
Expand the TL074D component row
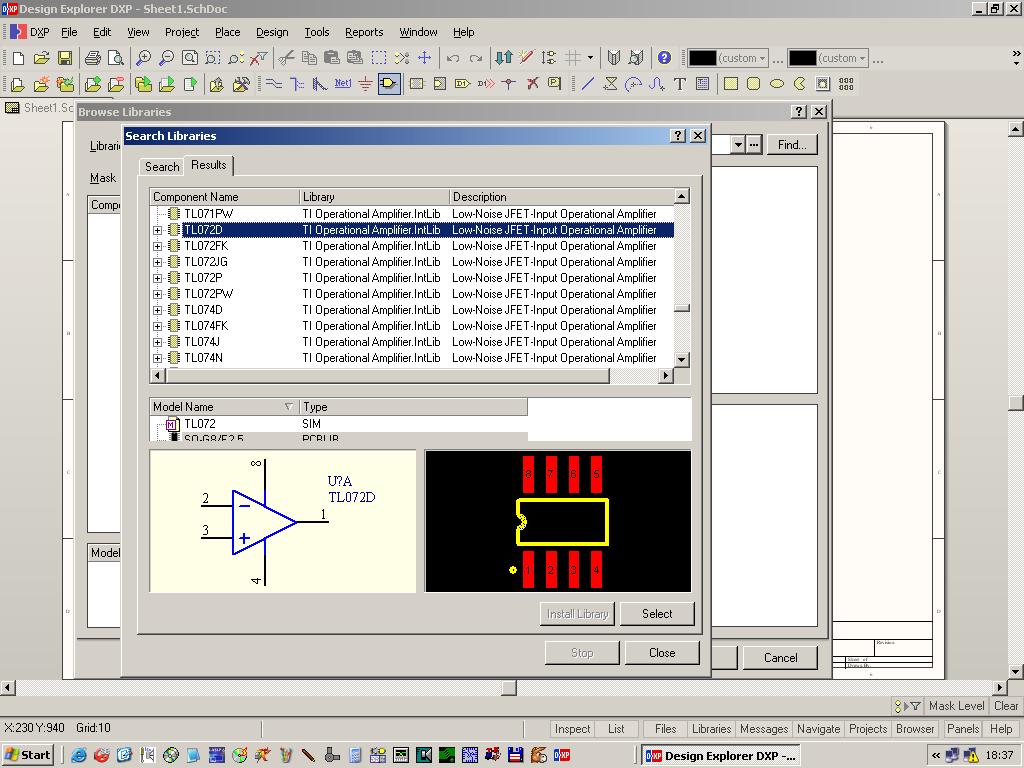(157, 310)
